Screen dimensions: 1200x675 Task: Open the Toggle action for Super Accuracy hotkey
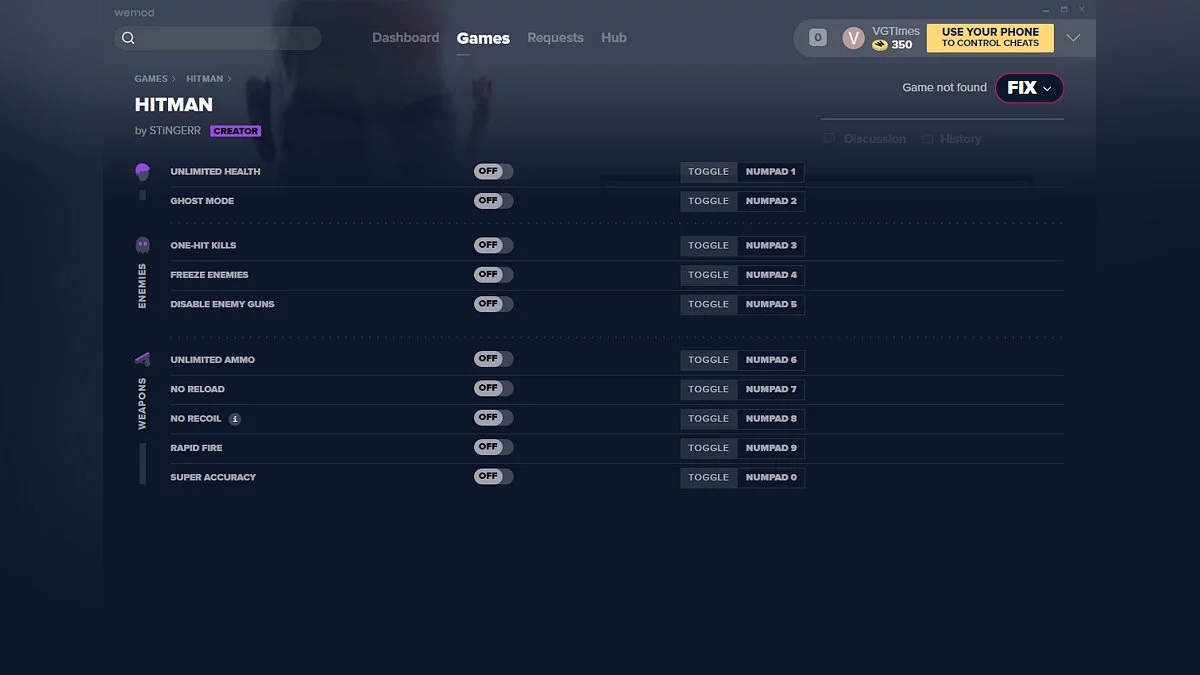pos(709,477)
